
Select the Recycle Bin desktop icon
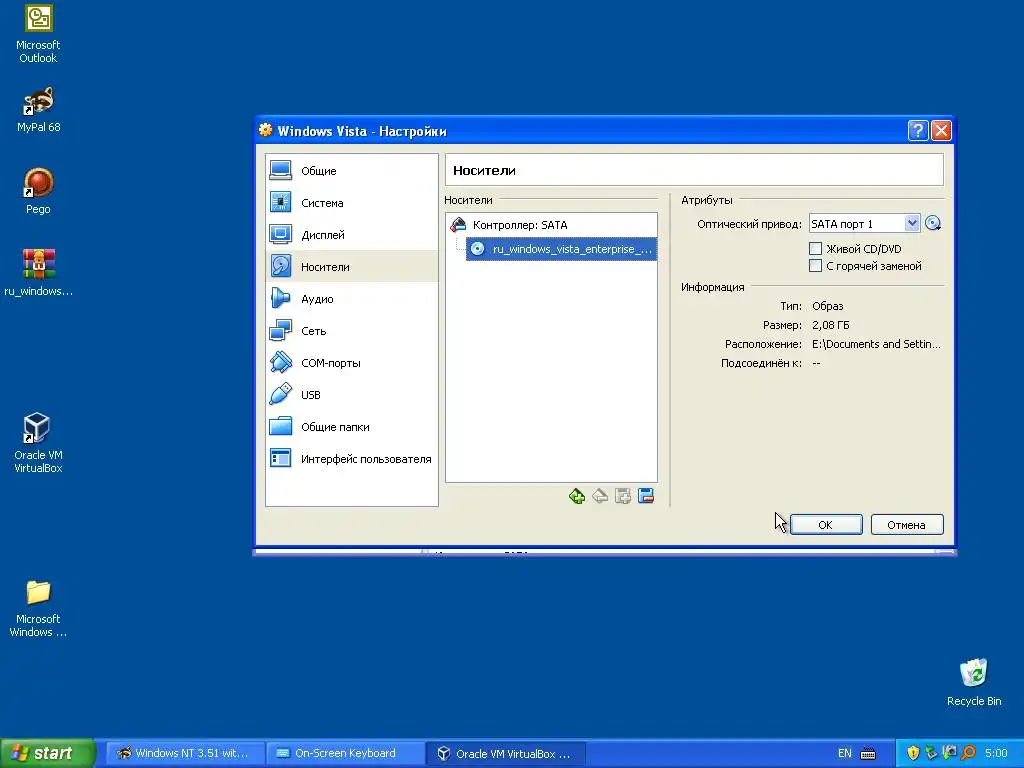click(974, 682)
